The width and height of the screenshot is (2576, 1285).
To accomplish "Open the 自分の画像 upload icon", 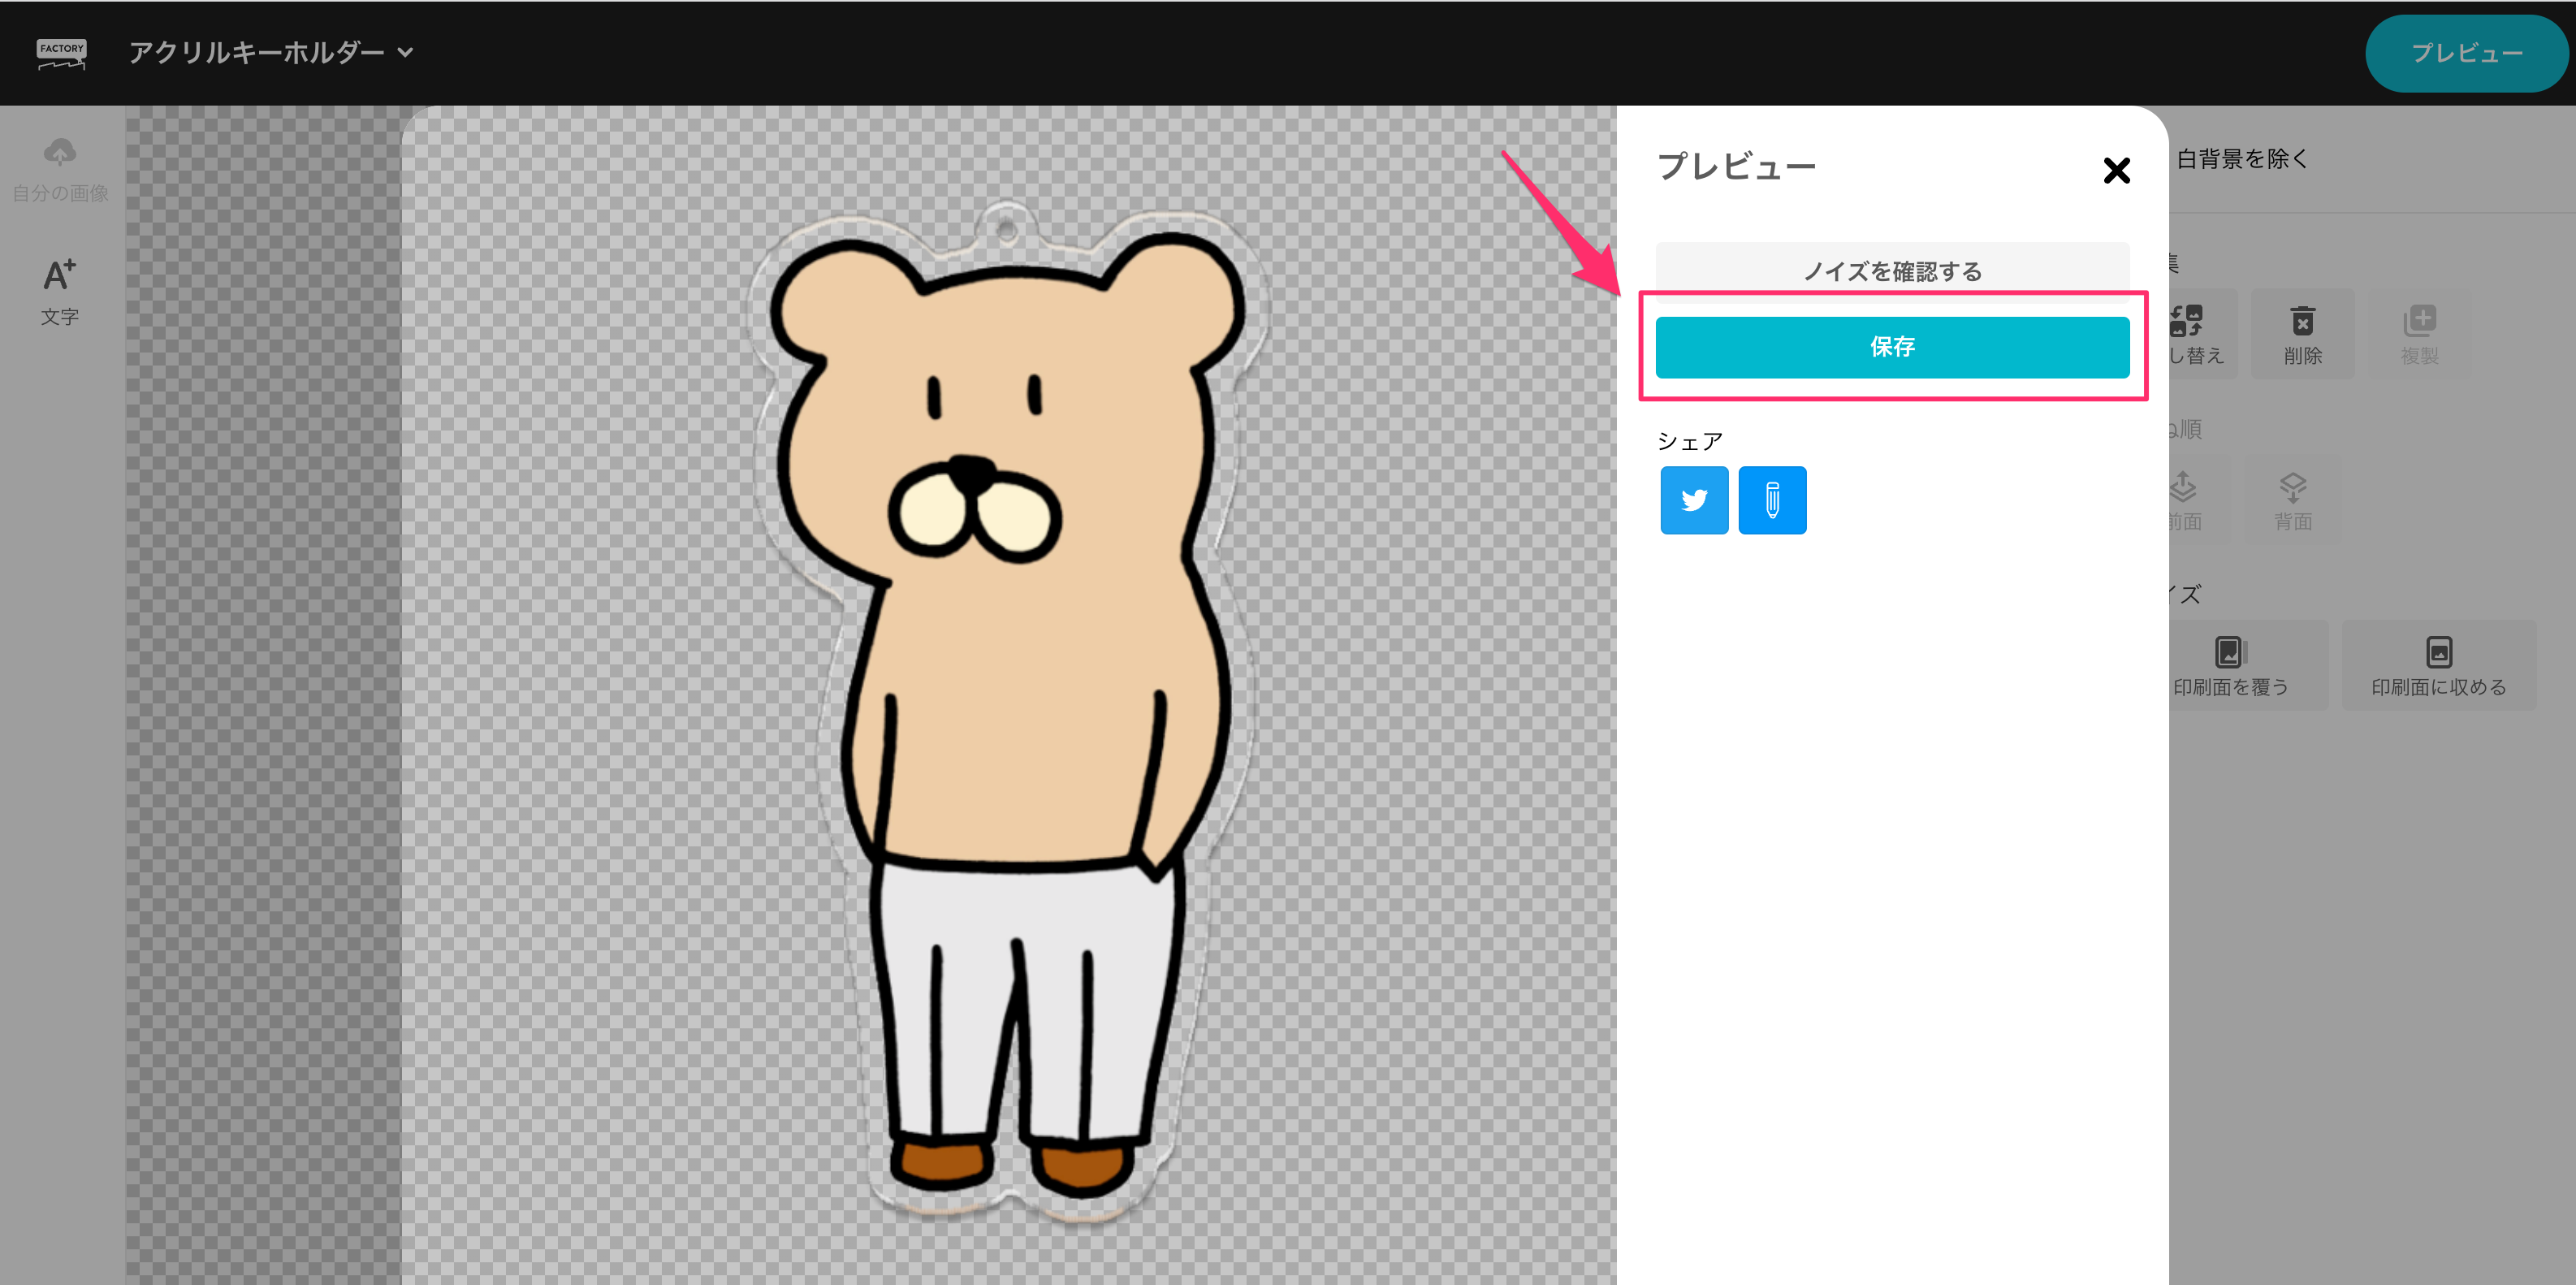I will point(60,153).
